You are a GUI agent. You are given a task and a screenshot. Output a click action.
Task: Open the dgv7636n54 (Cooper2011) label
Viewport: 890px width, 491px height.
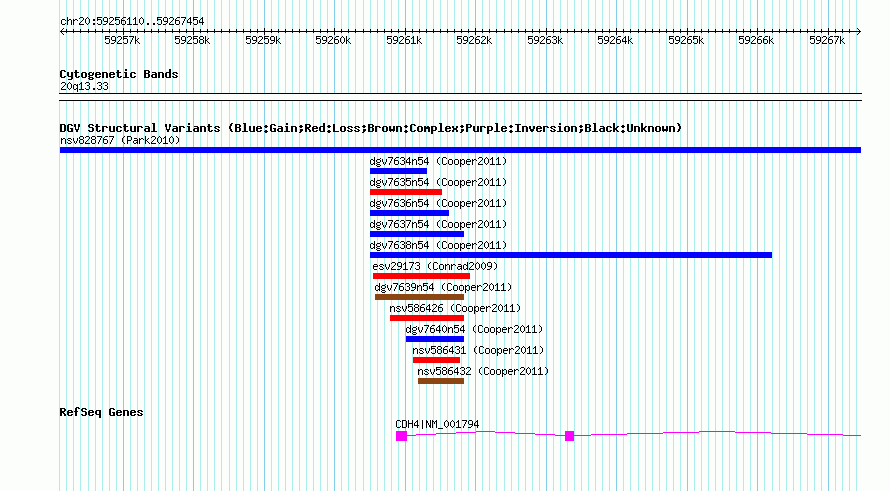click(438, 203)
